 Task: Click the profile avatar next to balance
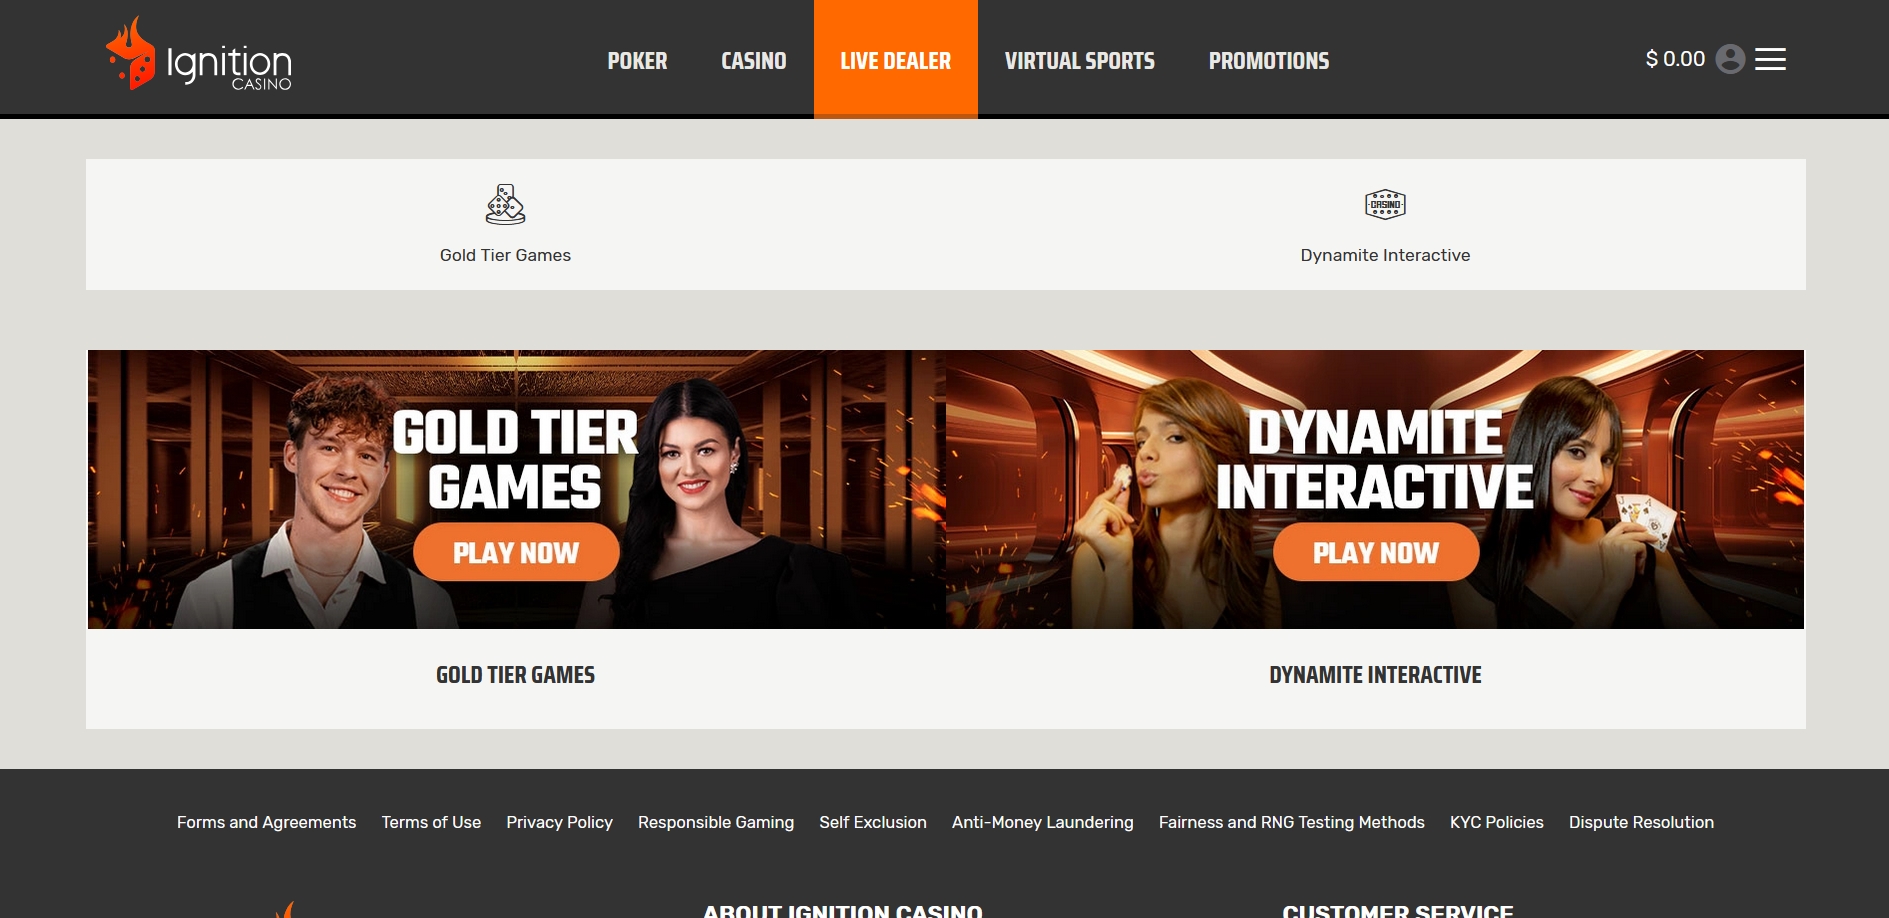1728,59
